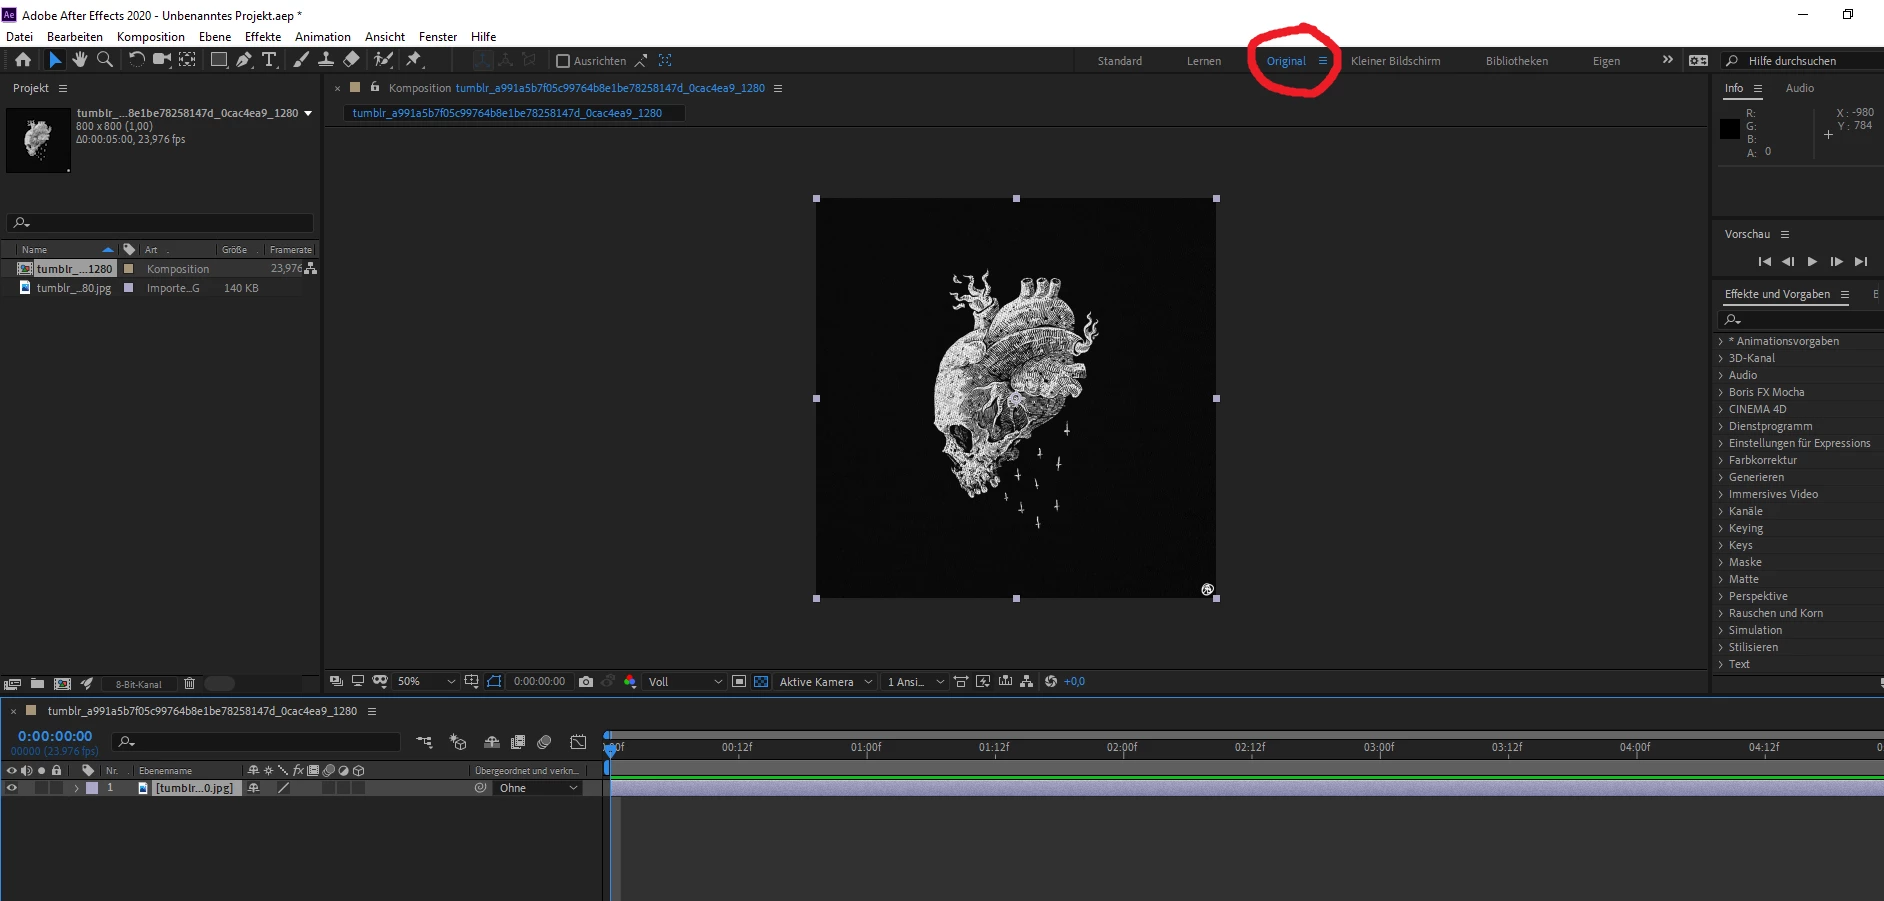Screen dimensions: 1884x901
Task: Open the composition mini-flowchart in timeline
Action: tap(425, 742)
